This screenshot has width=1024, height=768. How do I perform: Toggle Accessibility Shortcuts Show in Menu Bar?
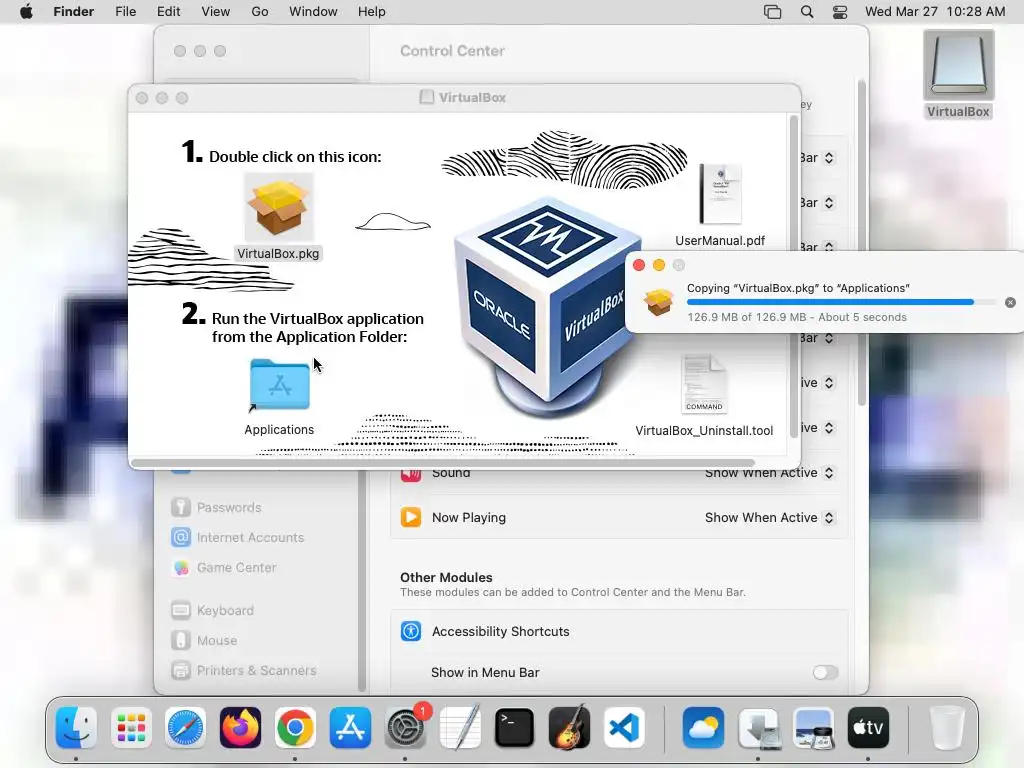825,673
